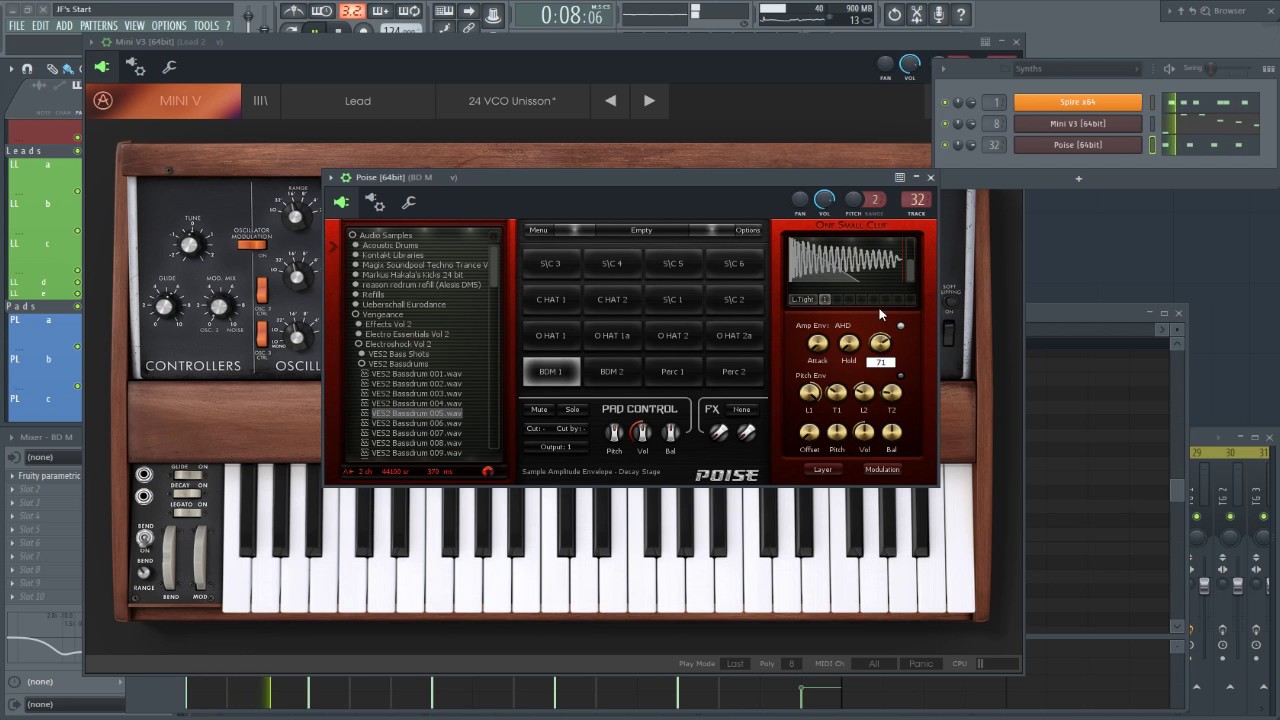This screenshot has height=720, width=1280.
Task: Select the Spire x64 channel button
Action: pyautogui.click(x=1078, y=102)
